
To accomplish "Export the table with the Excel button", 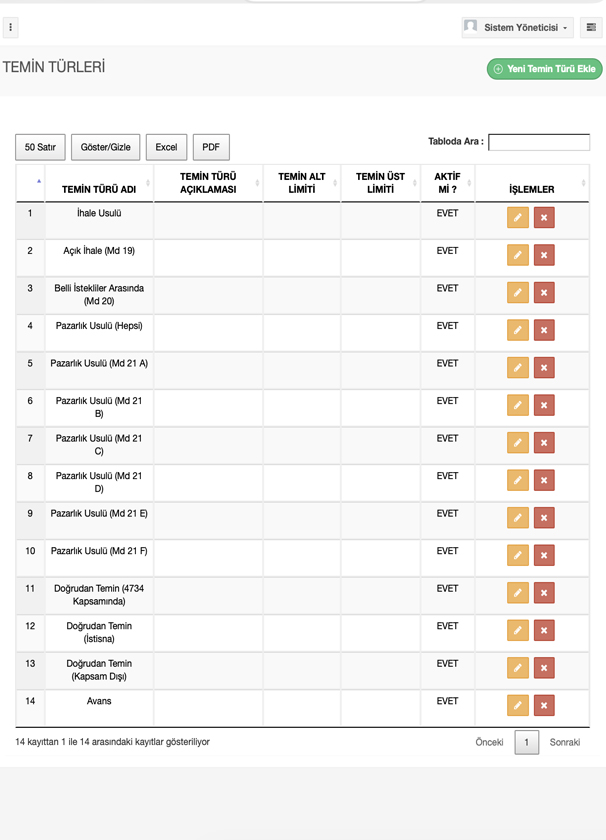I will pyautogui.click(x=166, y=147).
